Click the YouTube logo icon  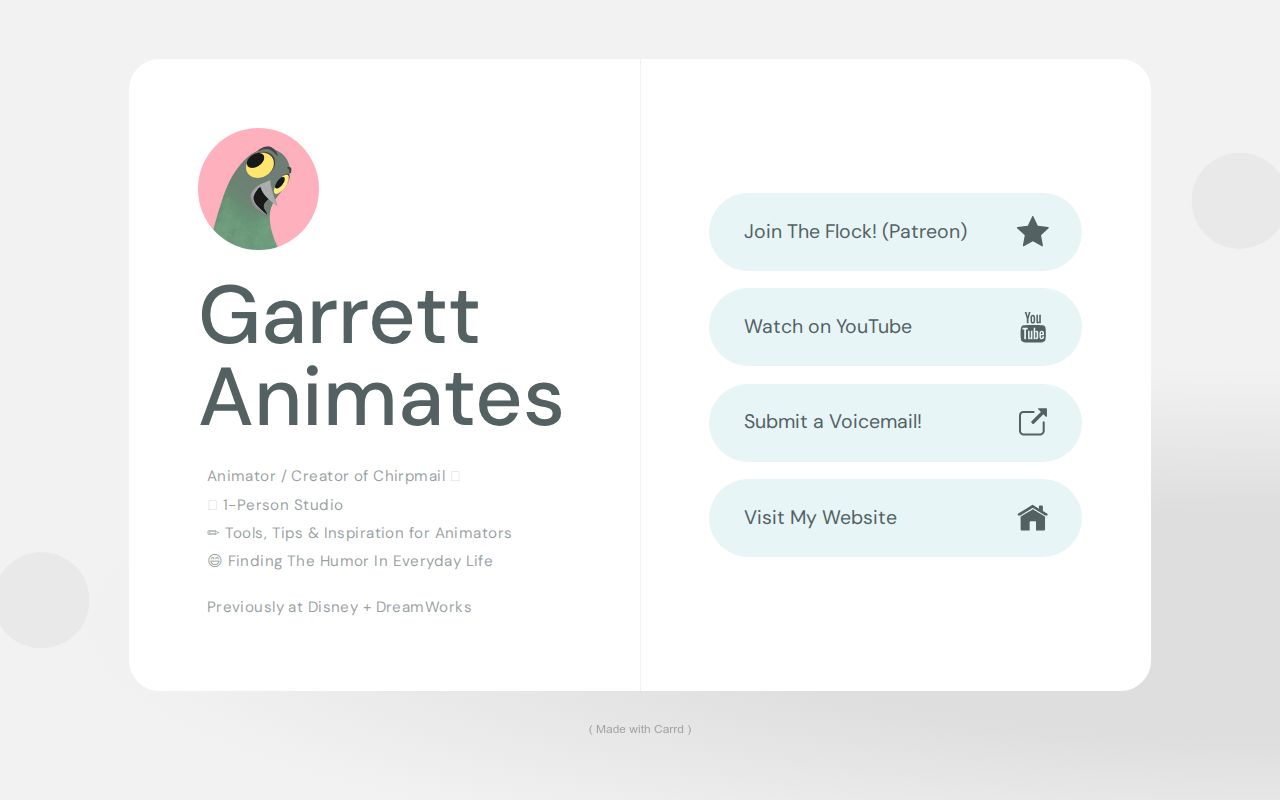click(1032, 327)
